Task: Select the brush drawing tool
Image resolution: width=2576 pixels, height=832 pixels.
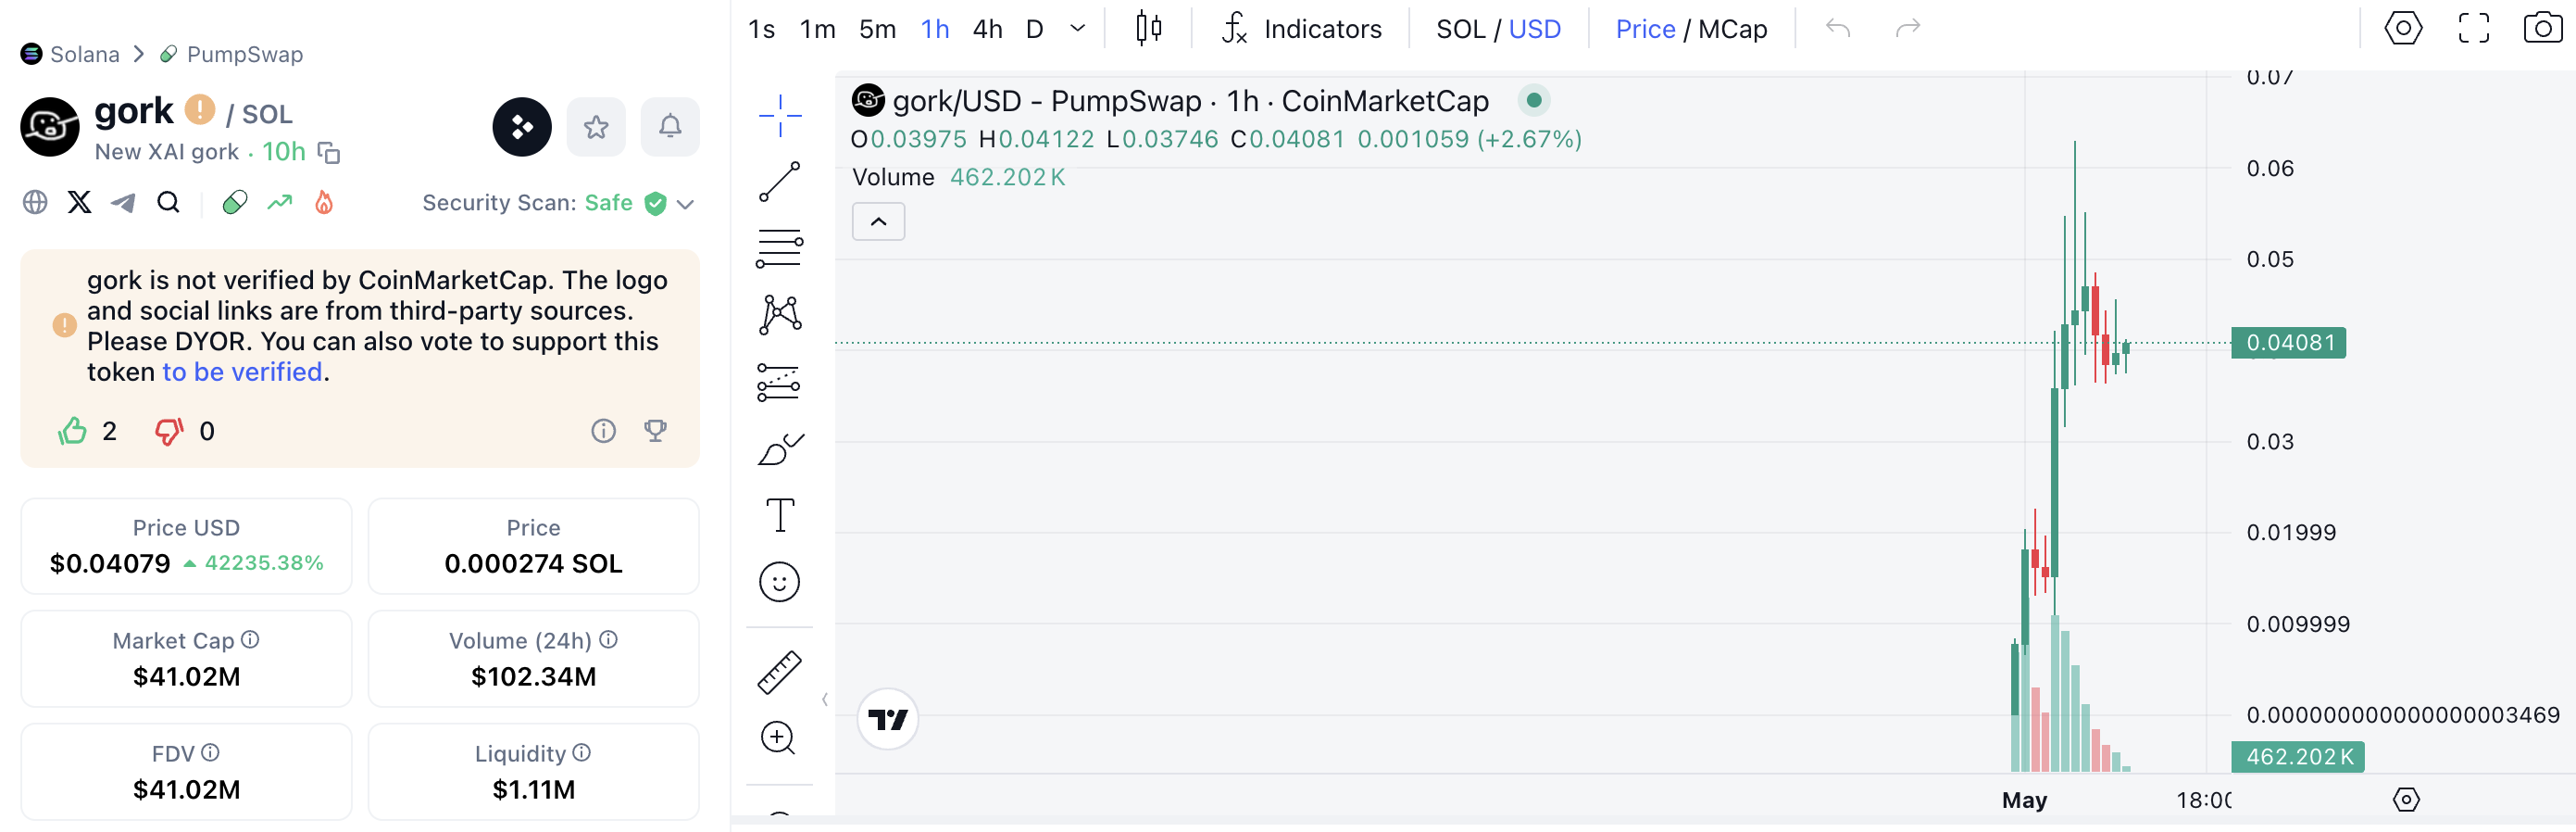Action: tap(780, 449)
